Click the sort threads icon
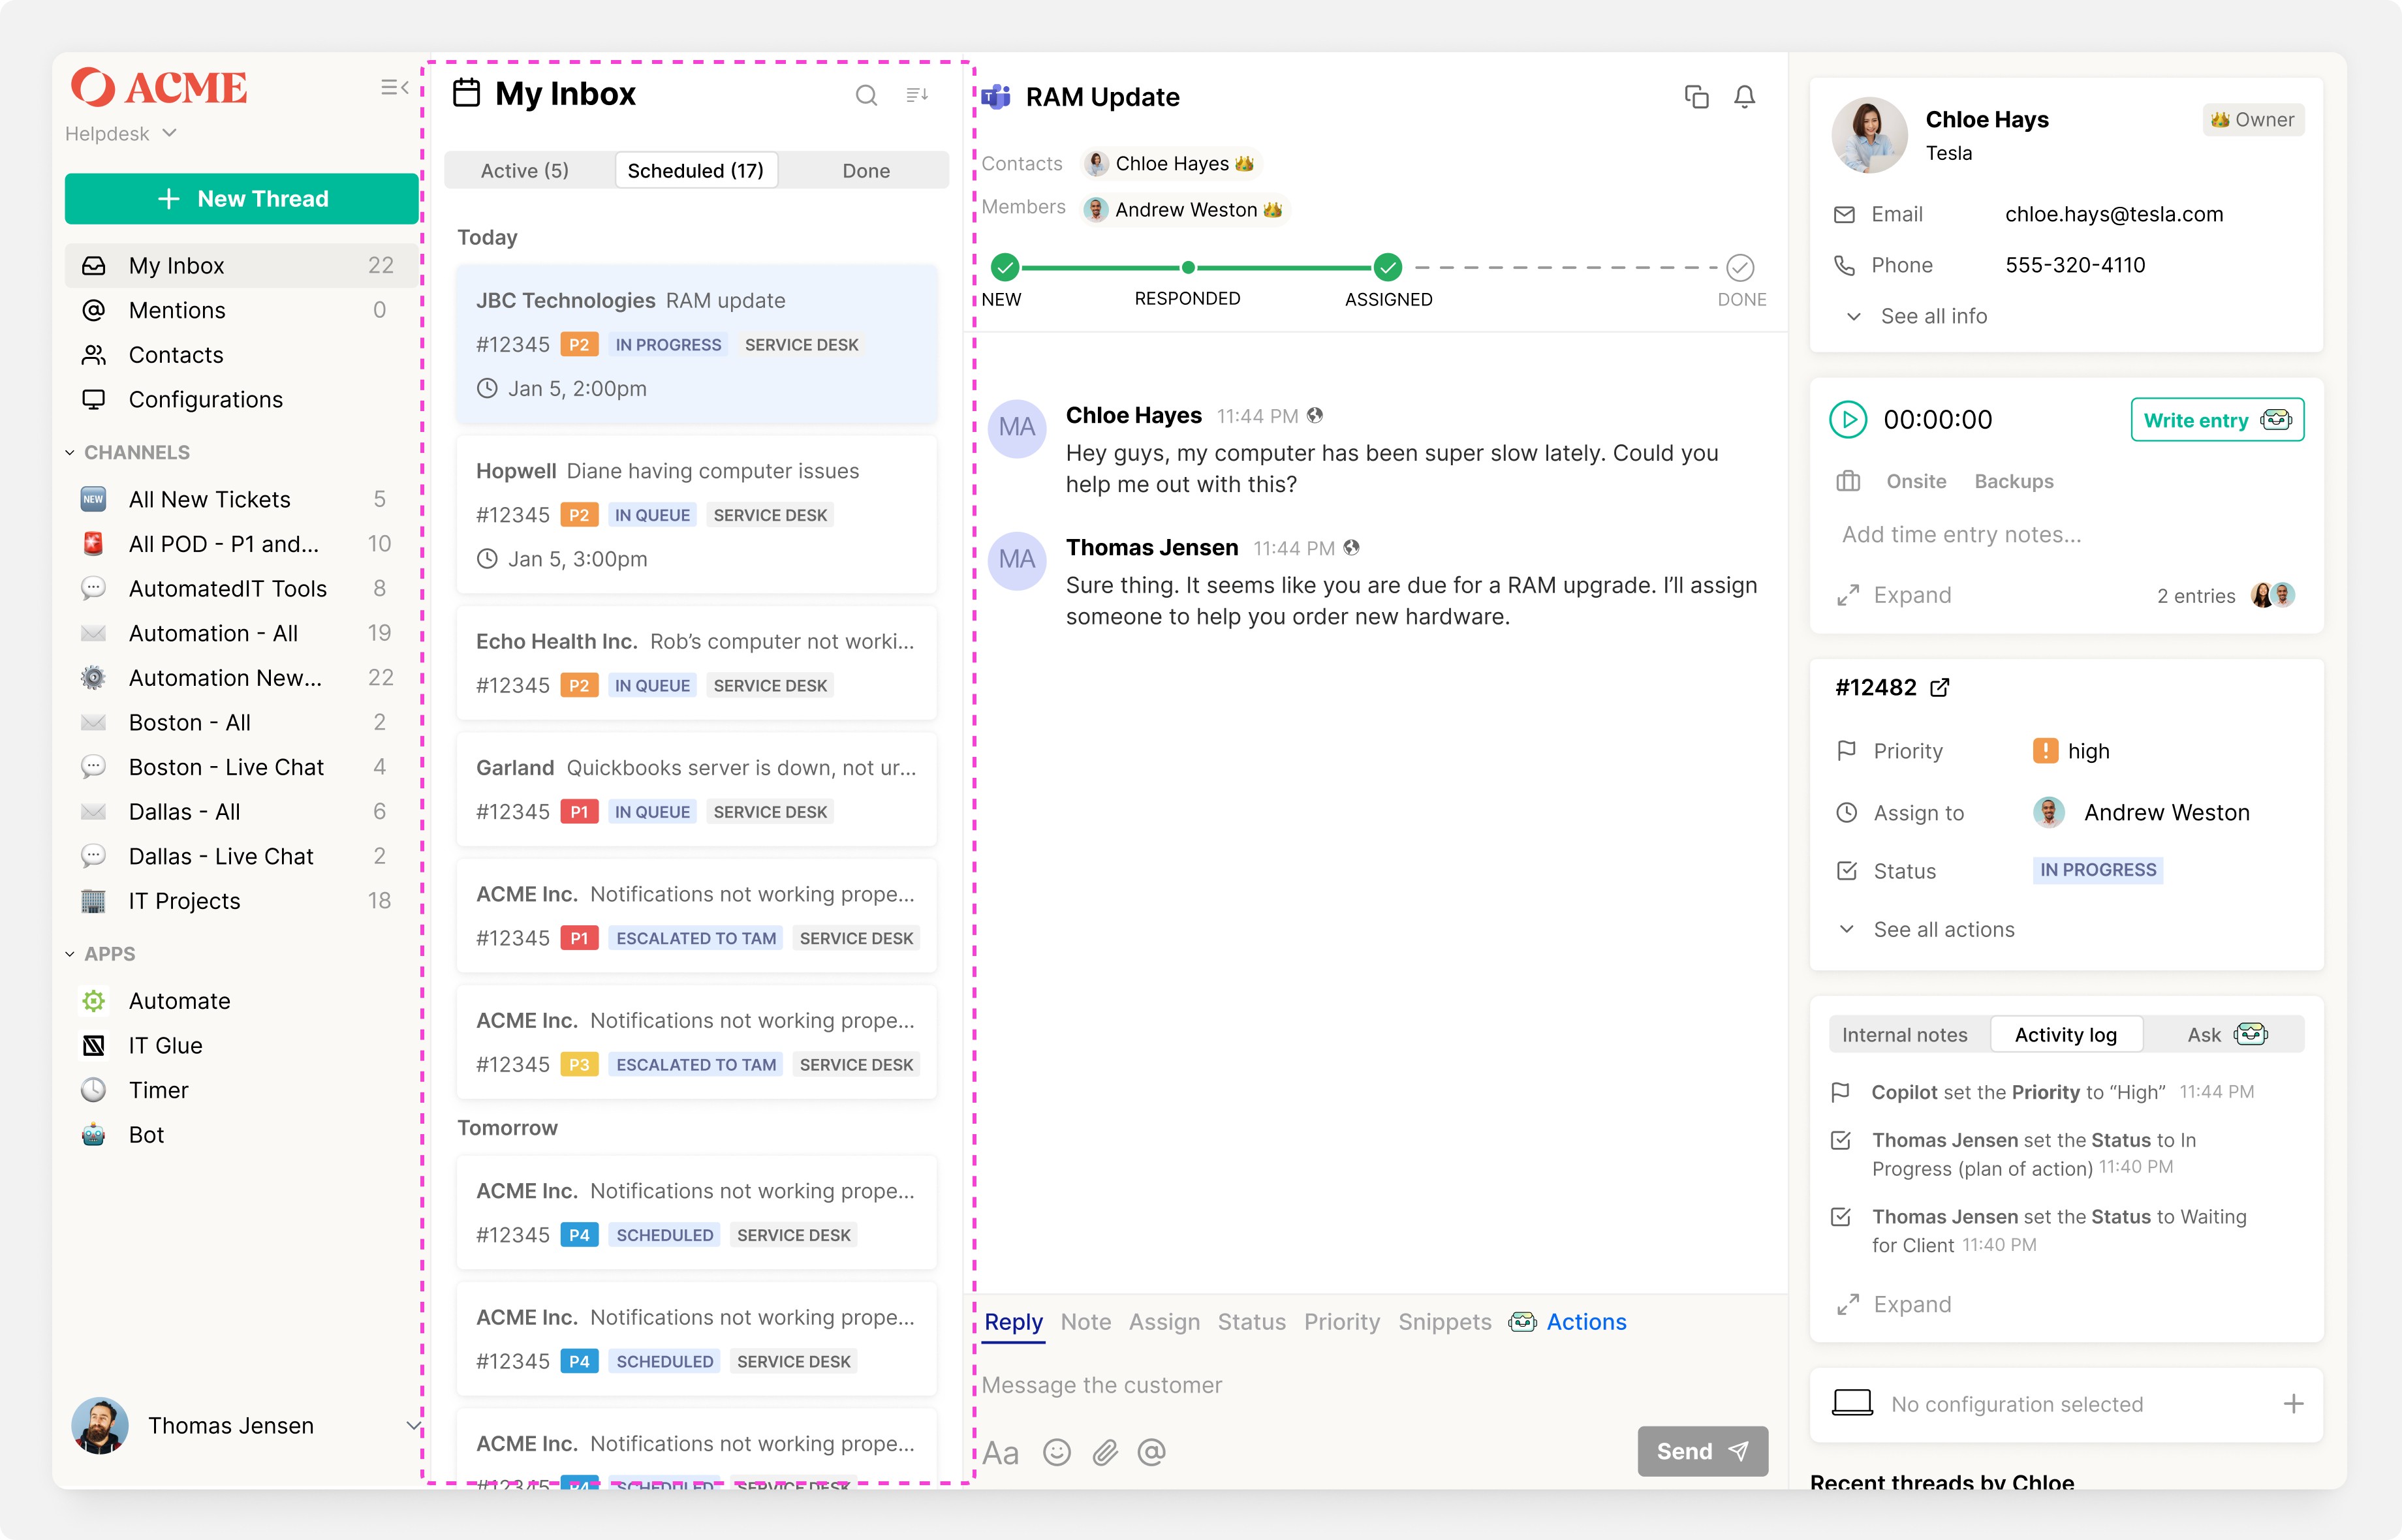The width and height of the screenshot is (2402, 1540). coord(917,95)
